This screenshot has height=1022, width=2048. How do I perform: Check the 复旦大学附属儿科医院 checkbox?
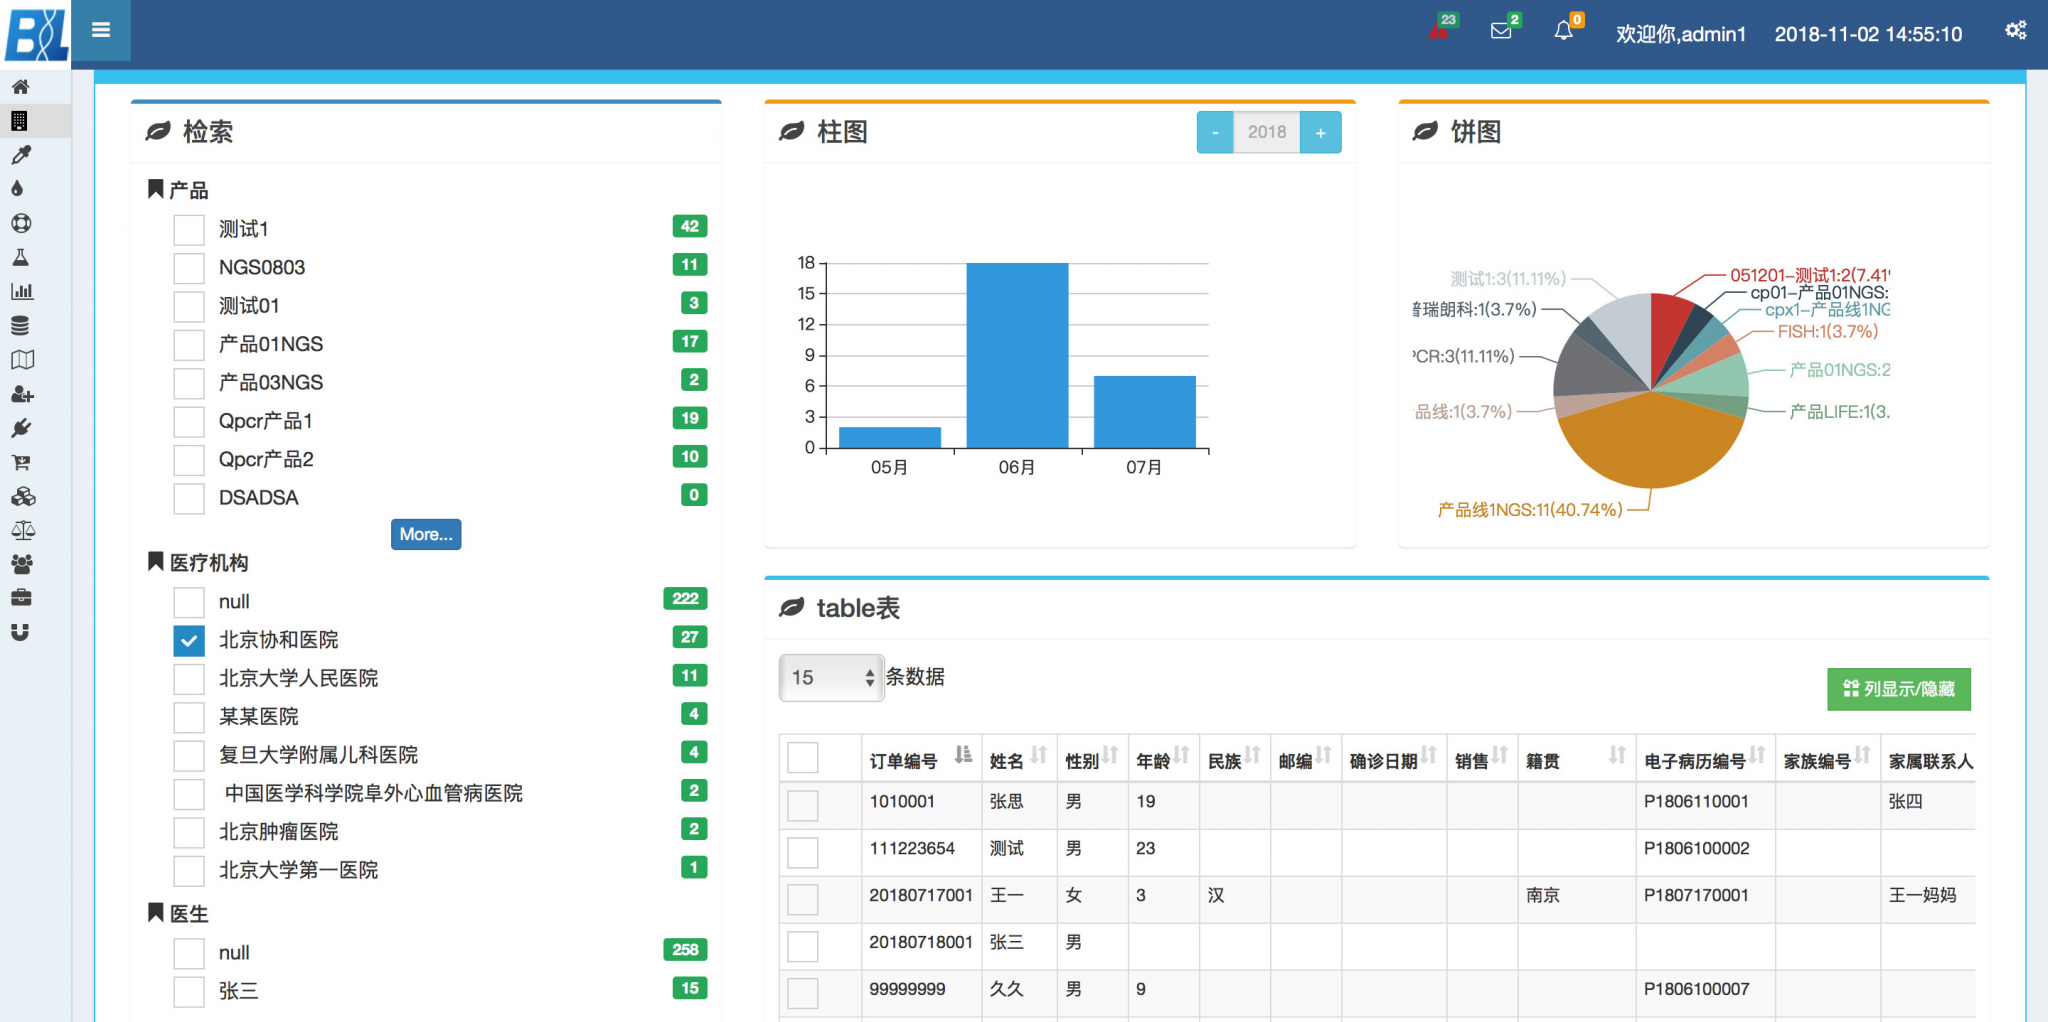[189, 755]
